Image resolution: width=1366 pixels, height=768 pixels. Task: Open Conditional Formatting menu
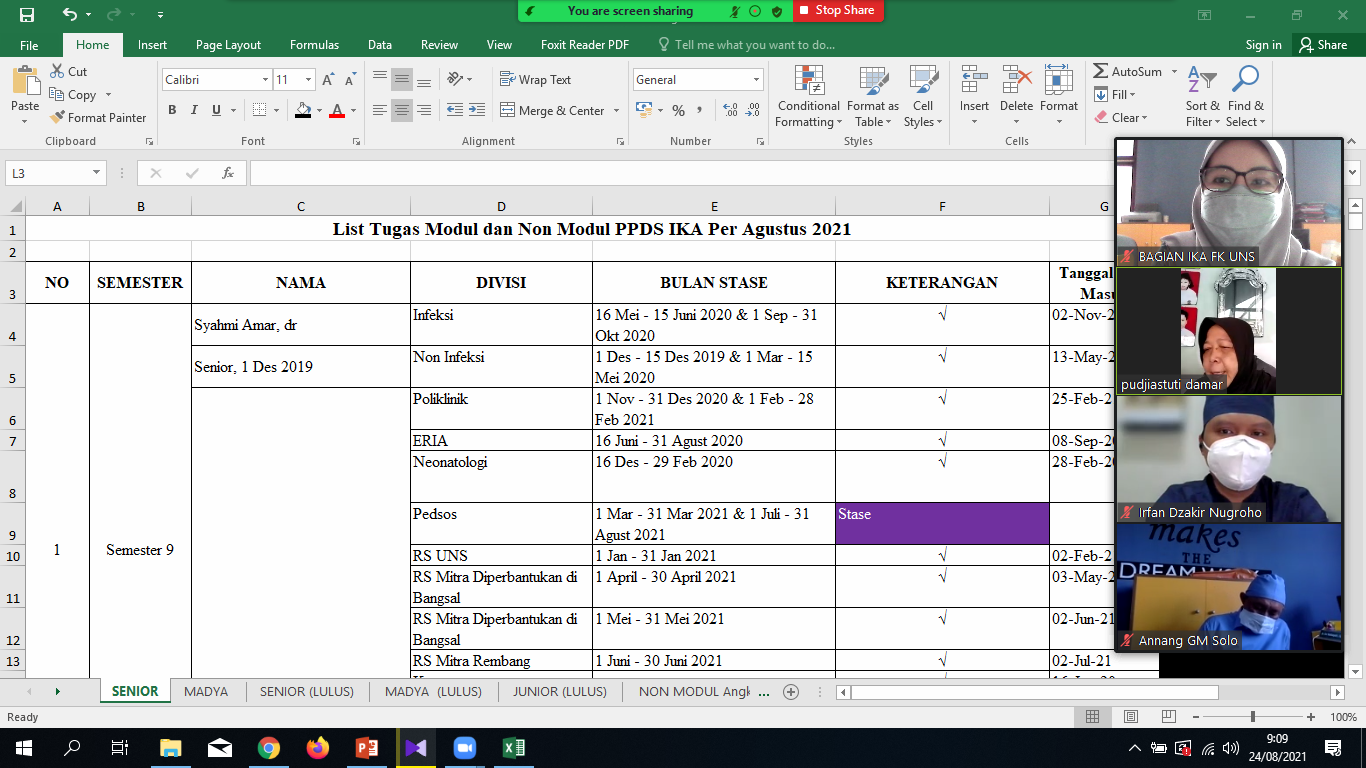808,97
